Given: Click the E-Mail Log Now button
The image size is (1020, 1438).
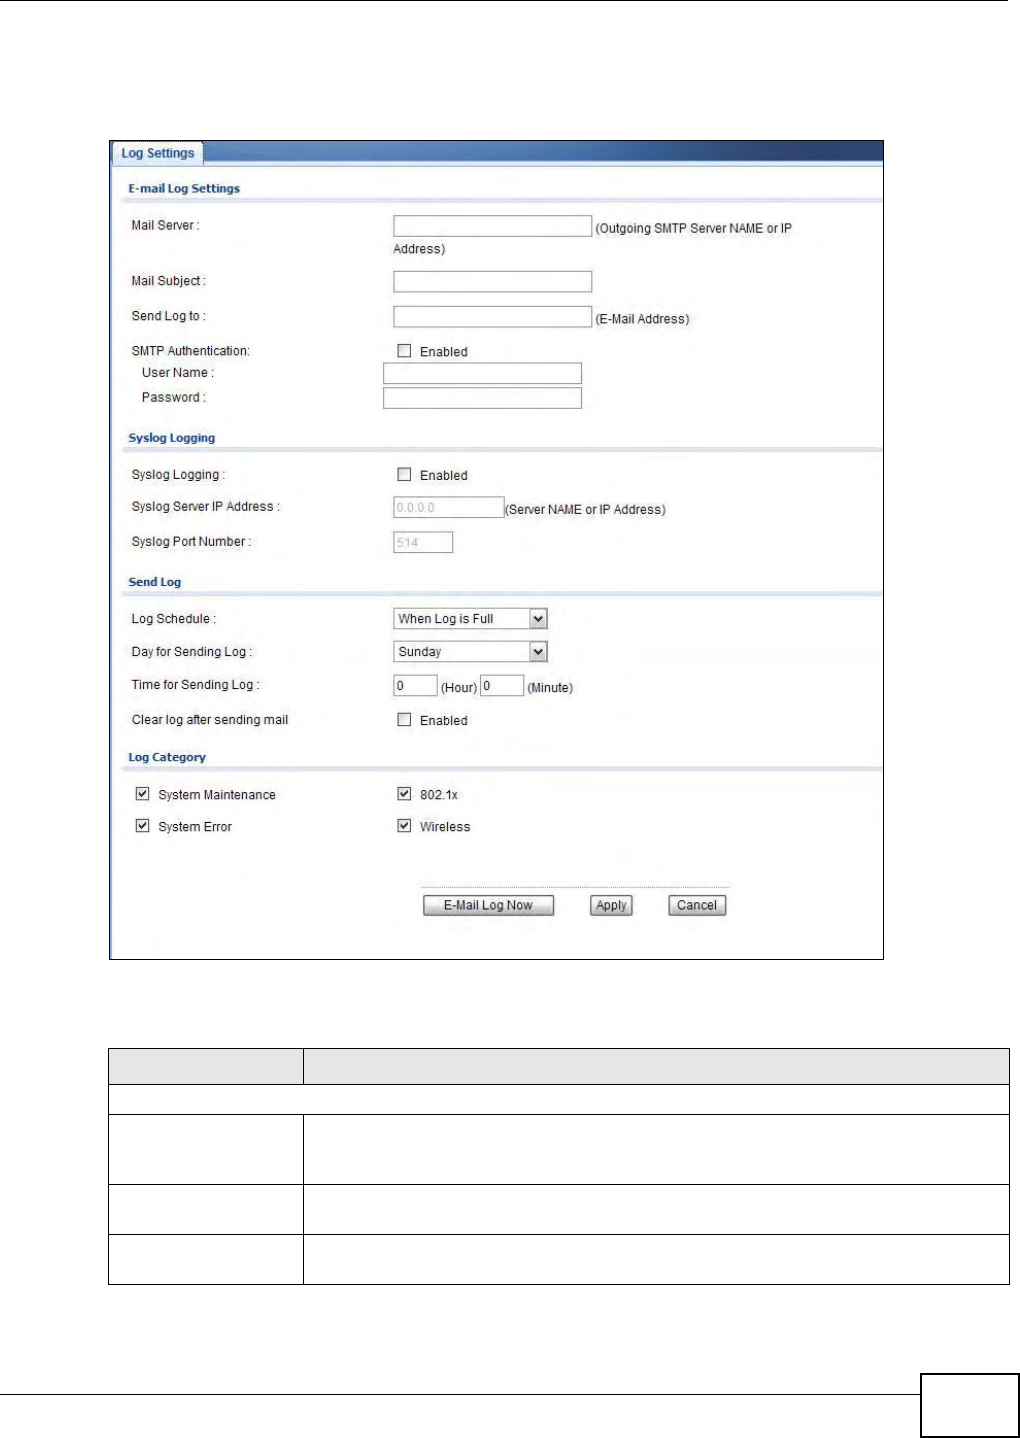Looking at the screenshot, I should click(488, 905).
